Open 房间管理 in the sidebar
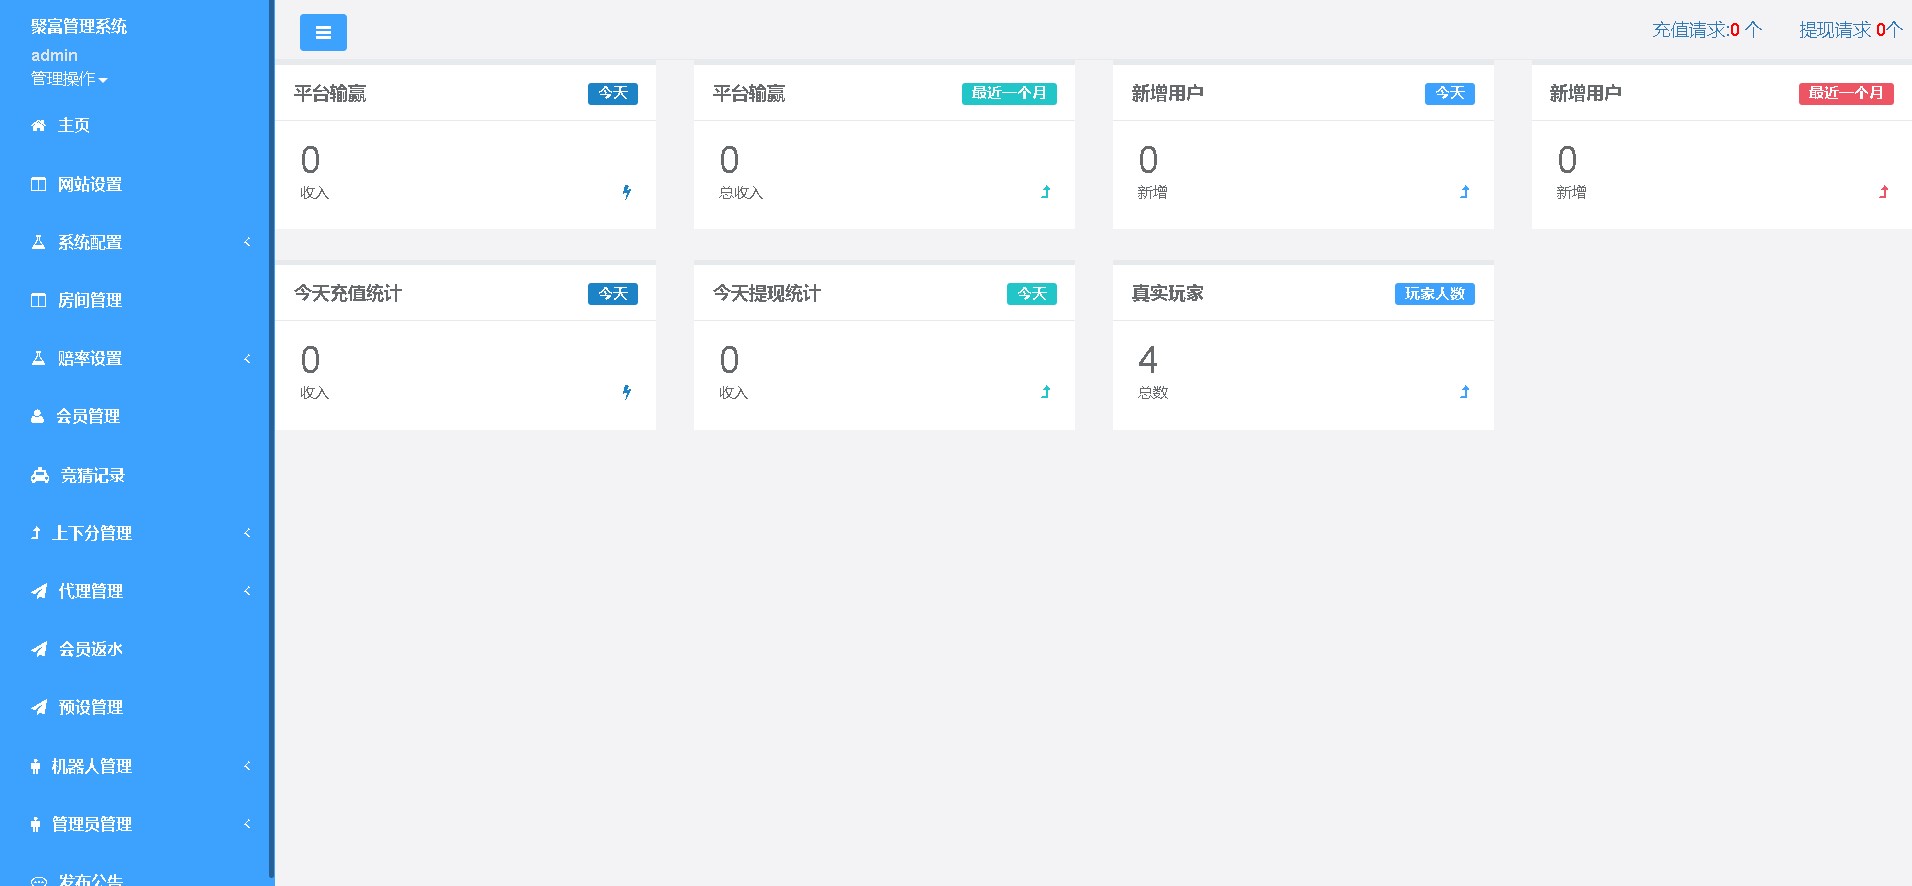 point(89,300)
